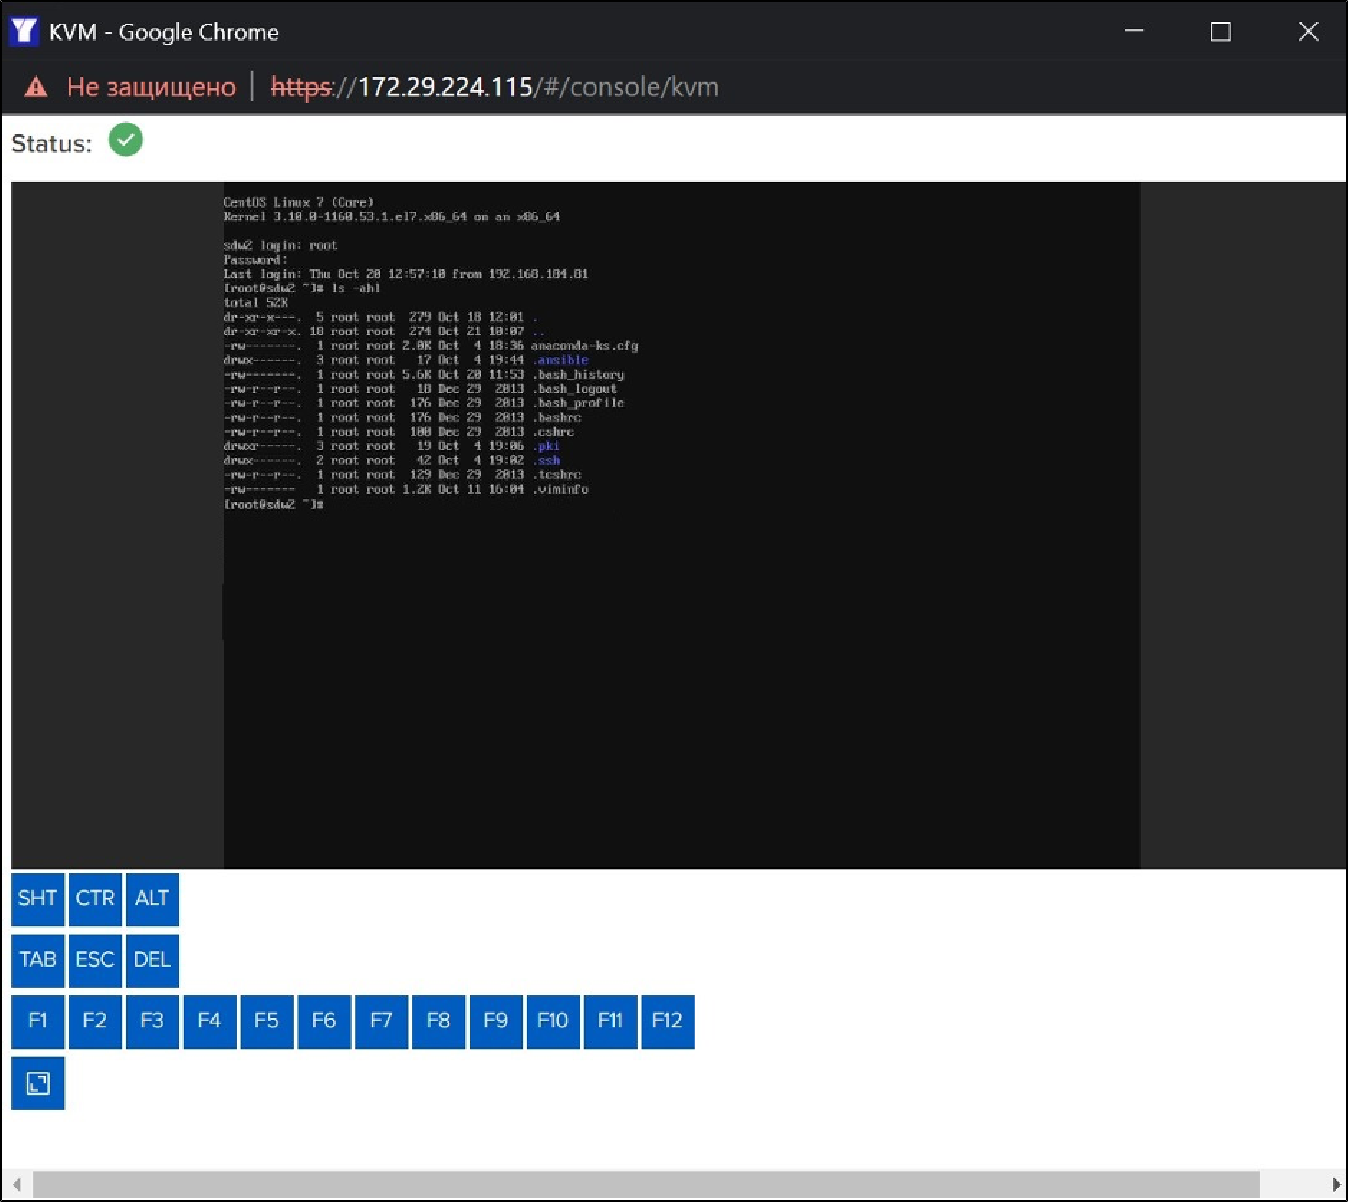The width and height of the screenshot is (1348, 1202).
Task: Toggle the ALT modifier key
Action: click(x=152, y=898)
